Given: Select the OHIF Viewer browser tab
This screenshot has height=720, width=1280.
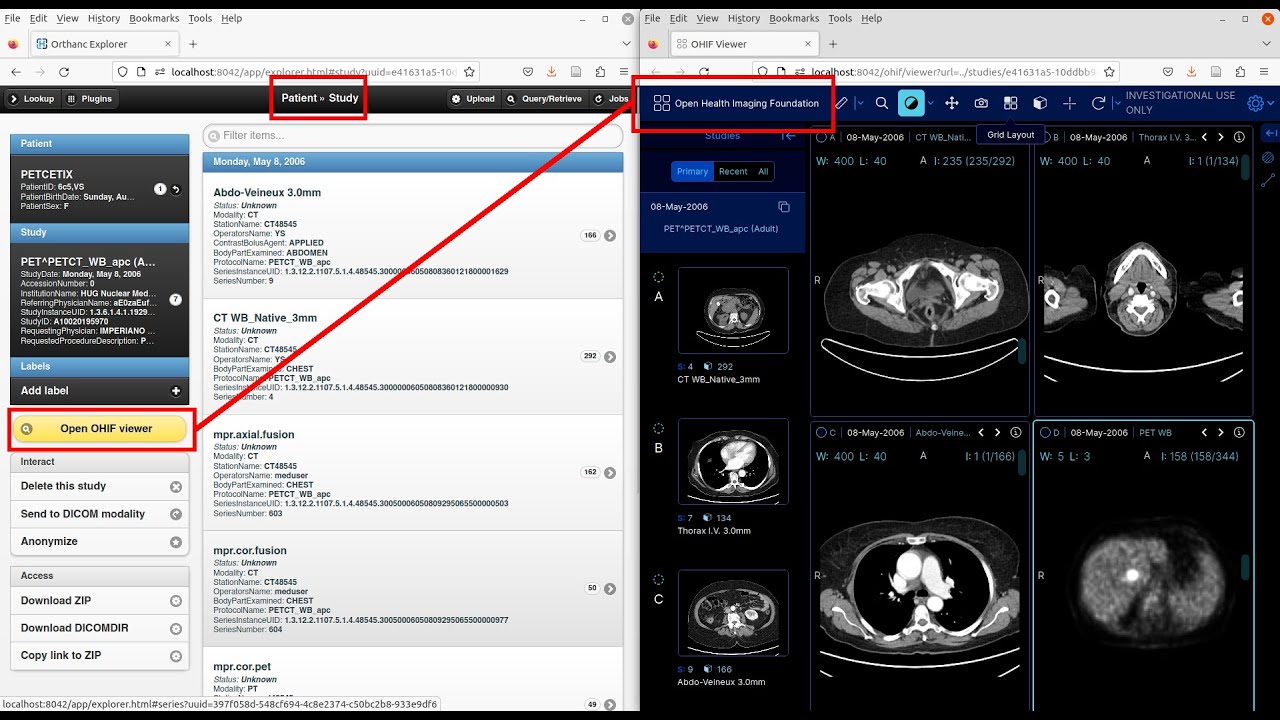Looking at the screenshot, I should (743, 44).
